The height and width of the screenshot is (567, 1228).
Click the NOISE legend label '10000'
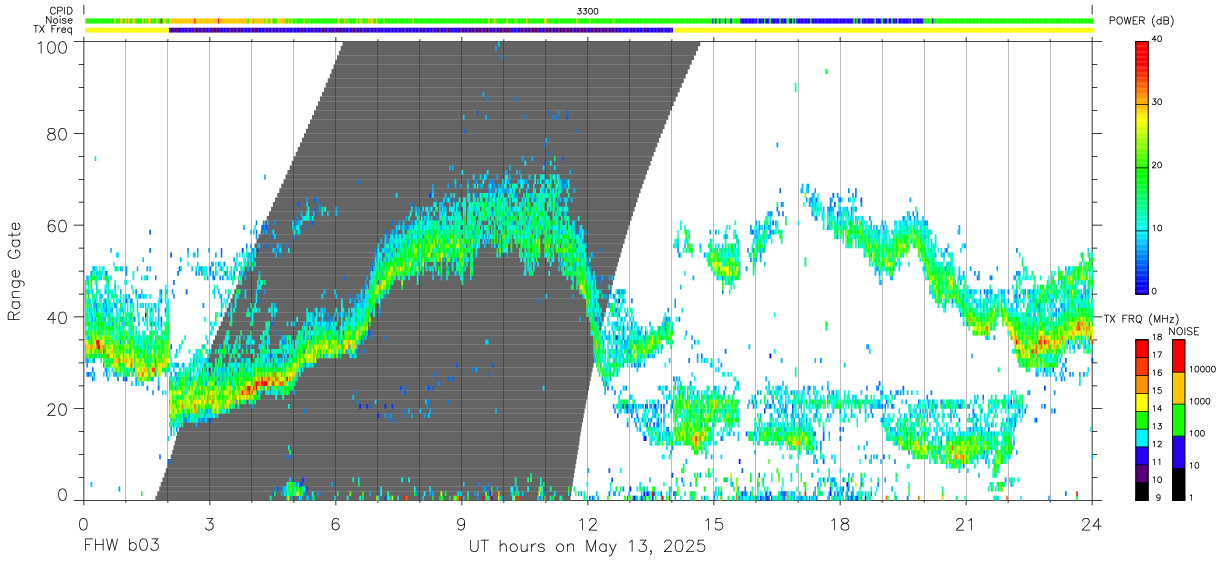(x=1203, y=371)
